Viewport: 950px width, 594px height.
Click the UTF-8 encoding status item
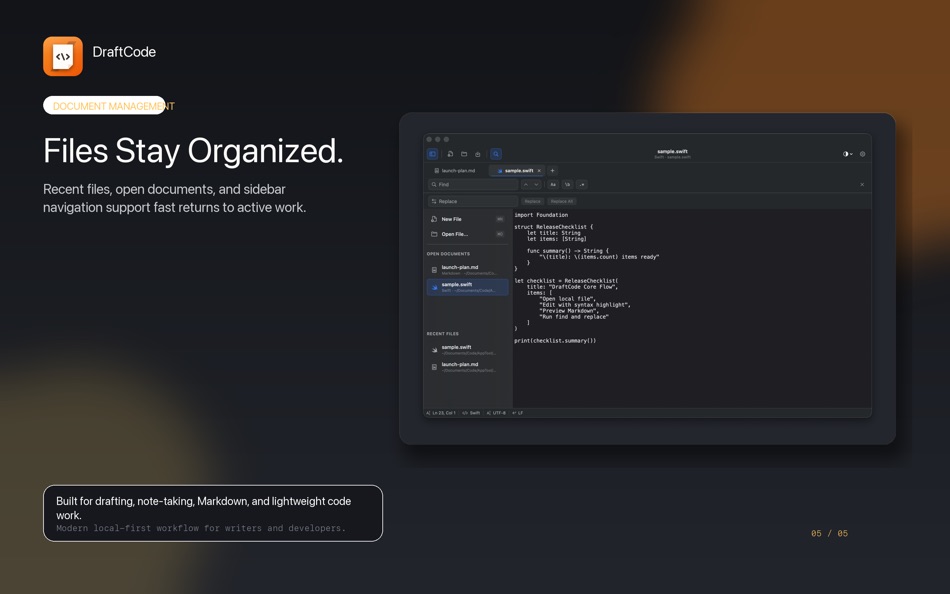pyautogui.click(x=496, y=413)
